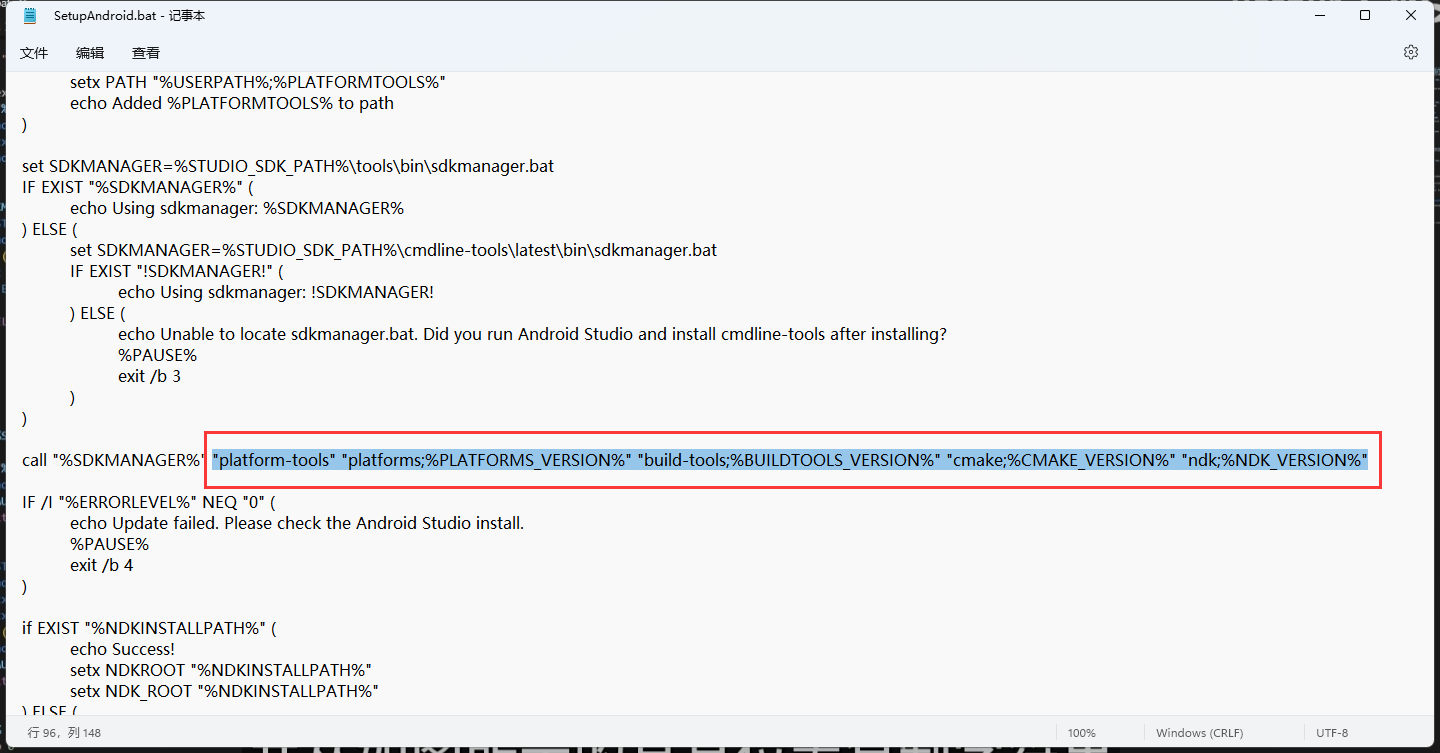This screenshot has width=1440, height=753.
Task: Click the highlighted '"platform-tools"' argument
Action: 274,460
